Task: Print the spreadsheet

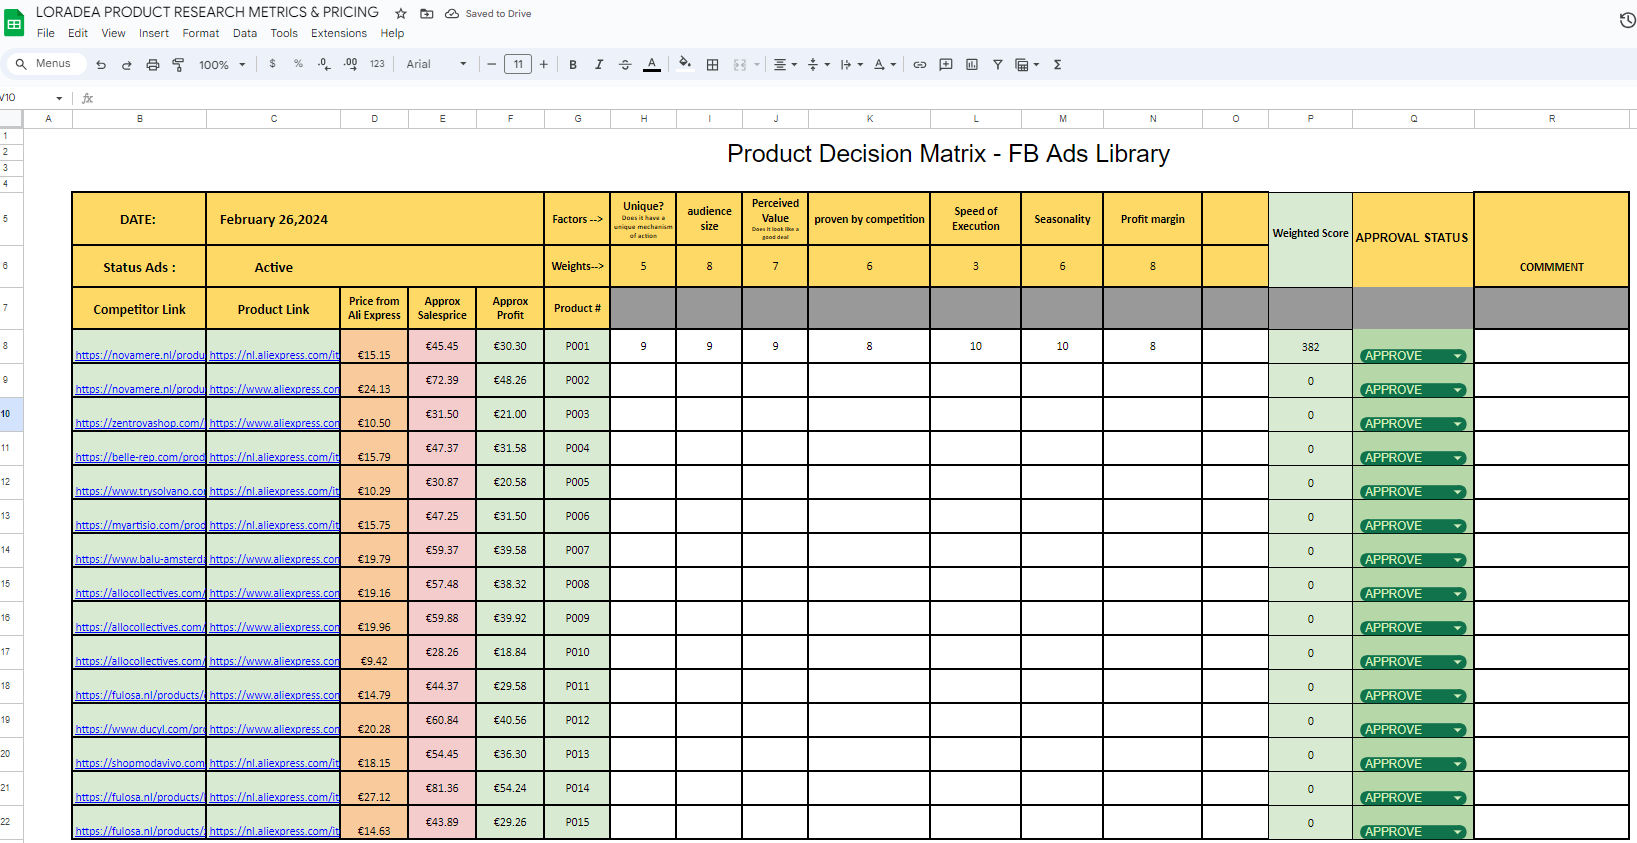Action: 153,65
